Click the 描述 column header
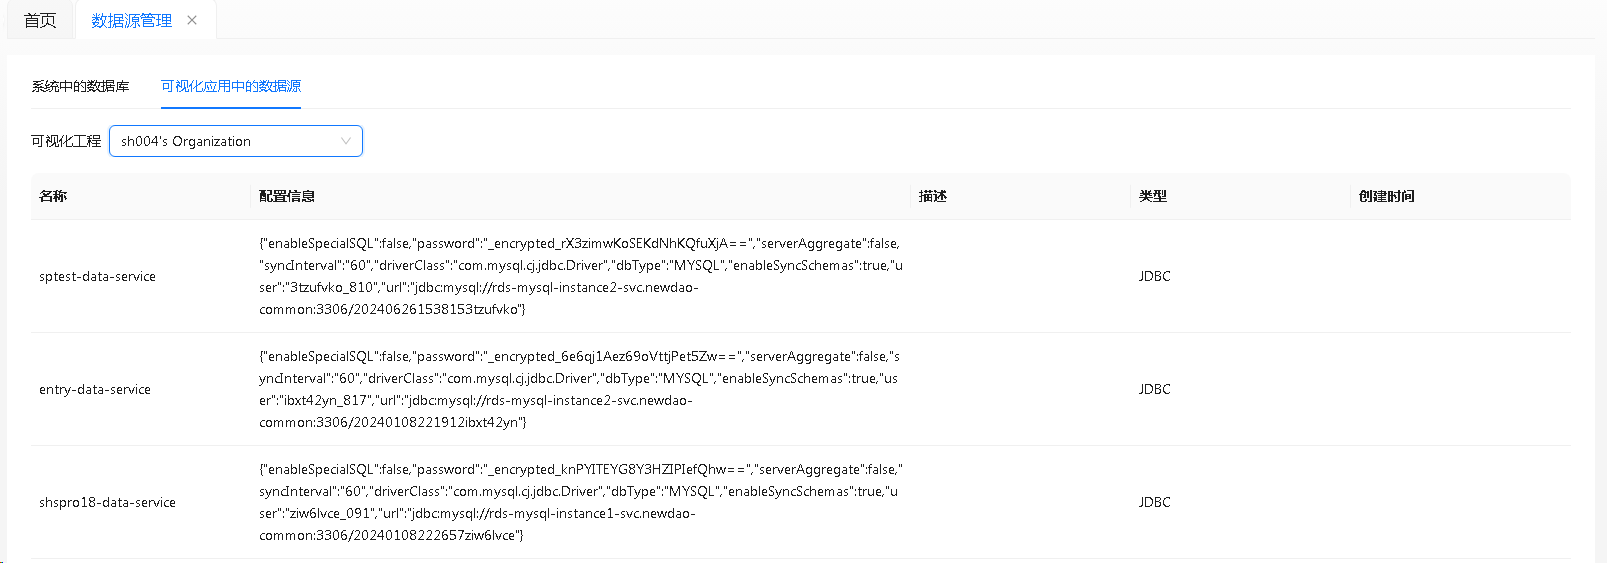1607x563 pixels. pos(933,196)
